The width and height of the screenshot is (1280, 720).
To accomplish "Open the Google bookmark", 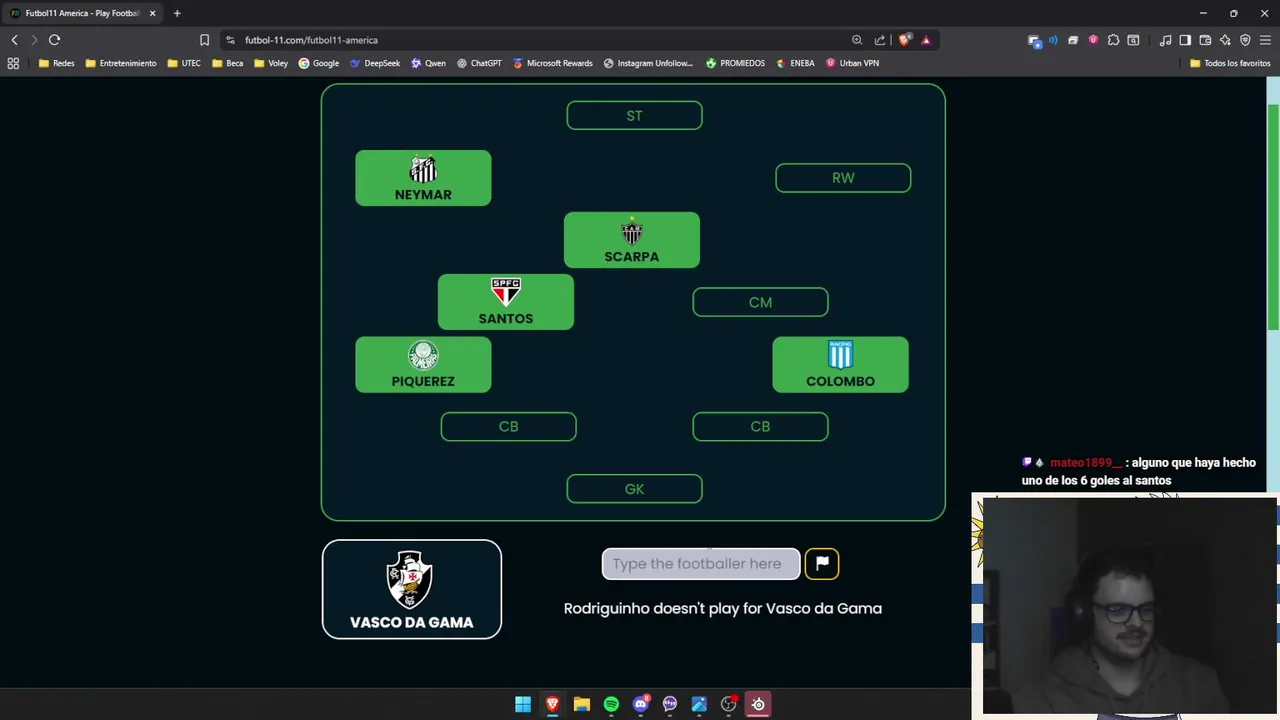I will (x=318, y=63).
